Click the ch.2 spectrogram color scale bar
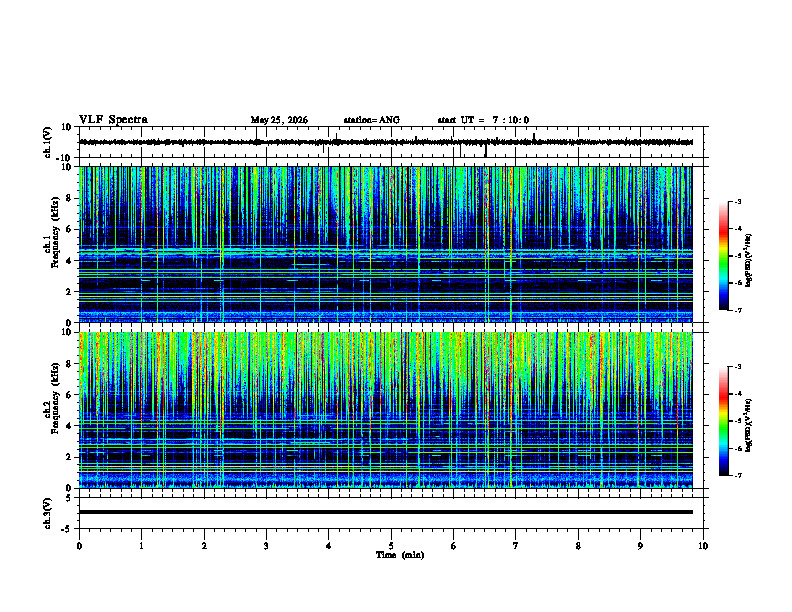792x612 pixels. [x=723, y=421]
